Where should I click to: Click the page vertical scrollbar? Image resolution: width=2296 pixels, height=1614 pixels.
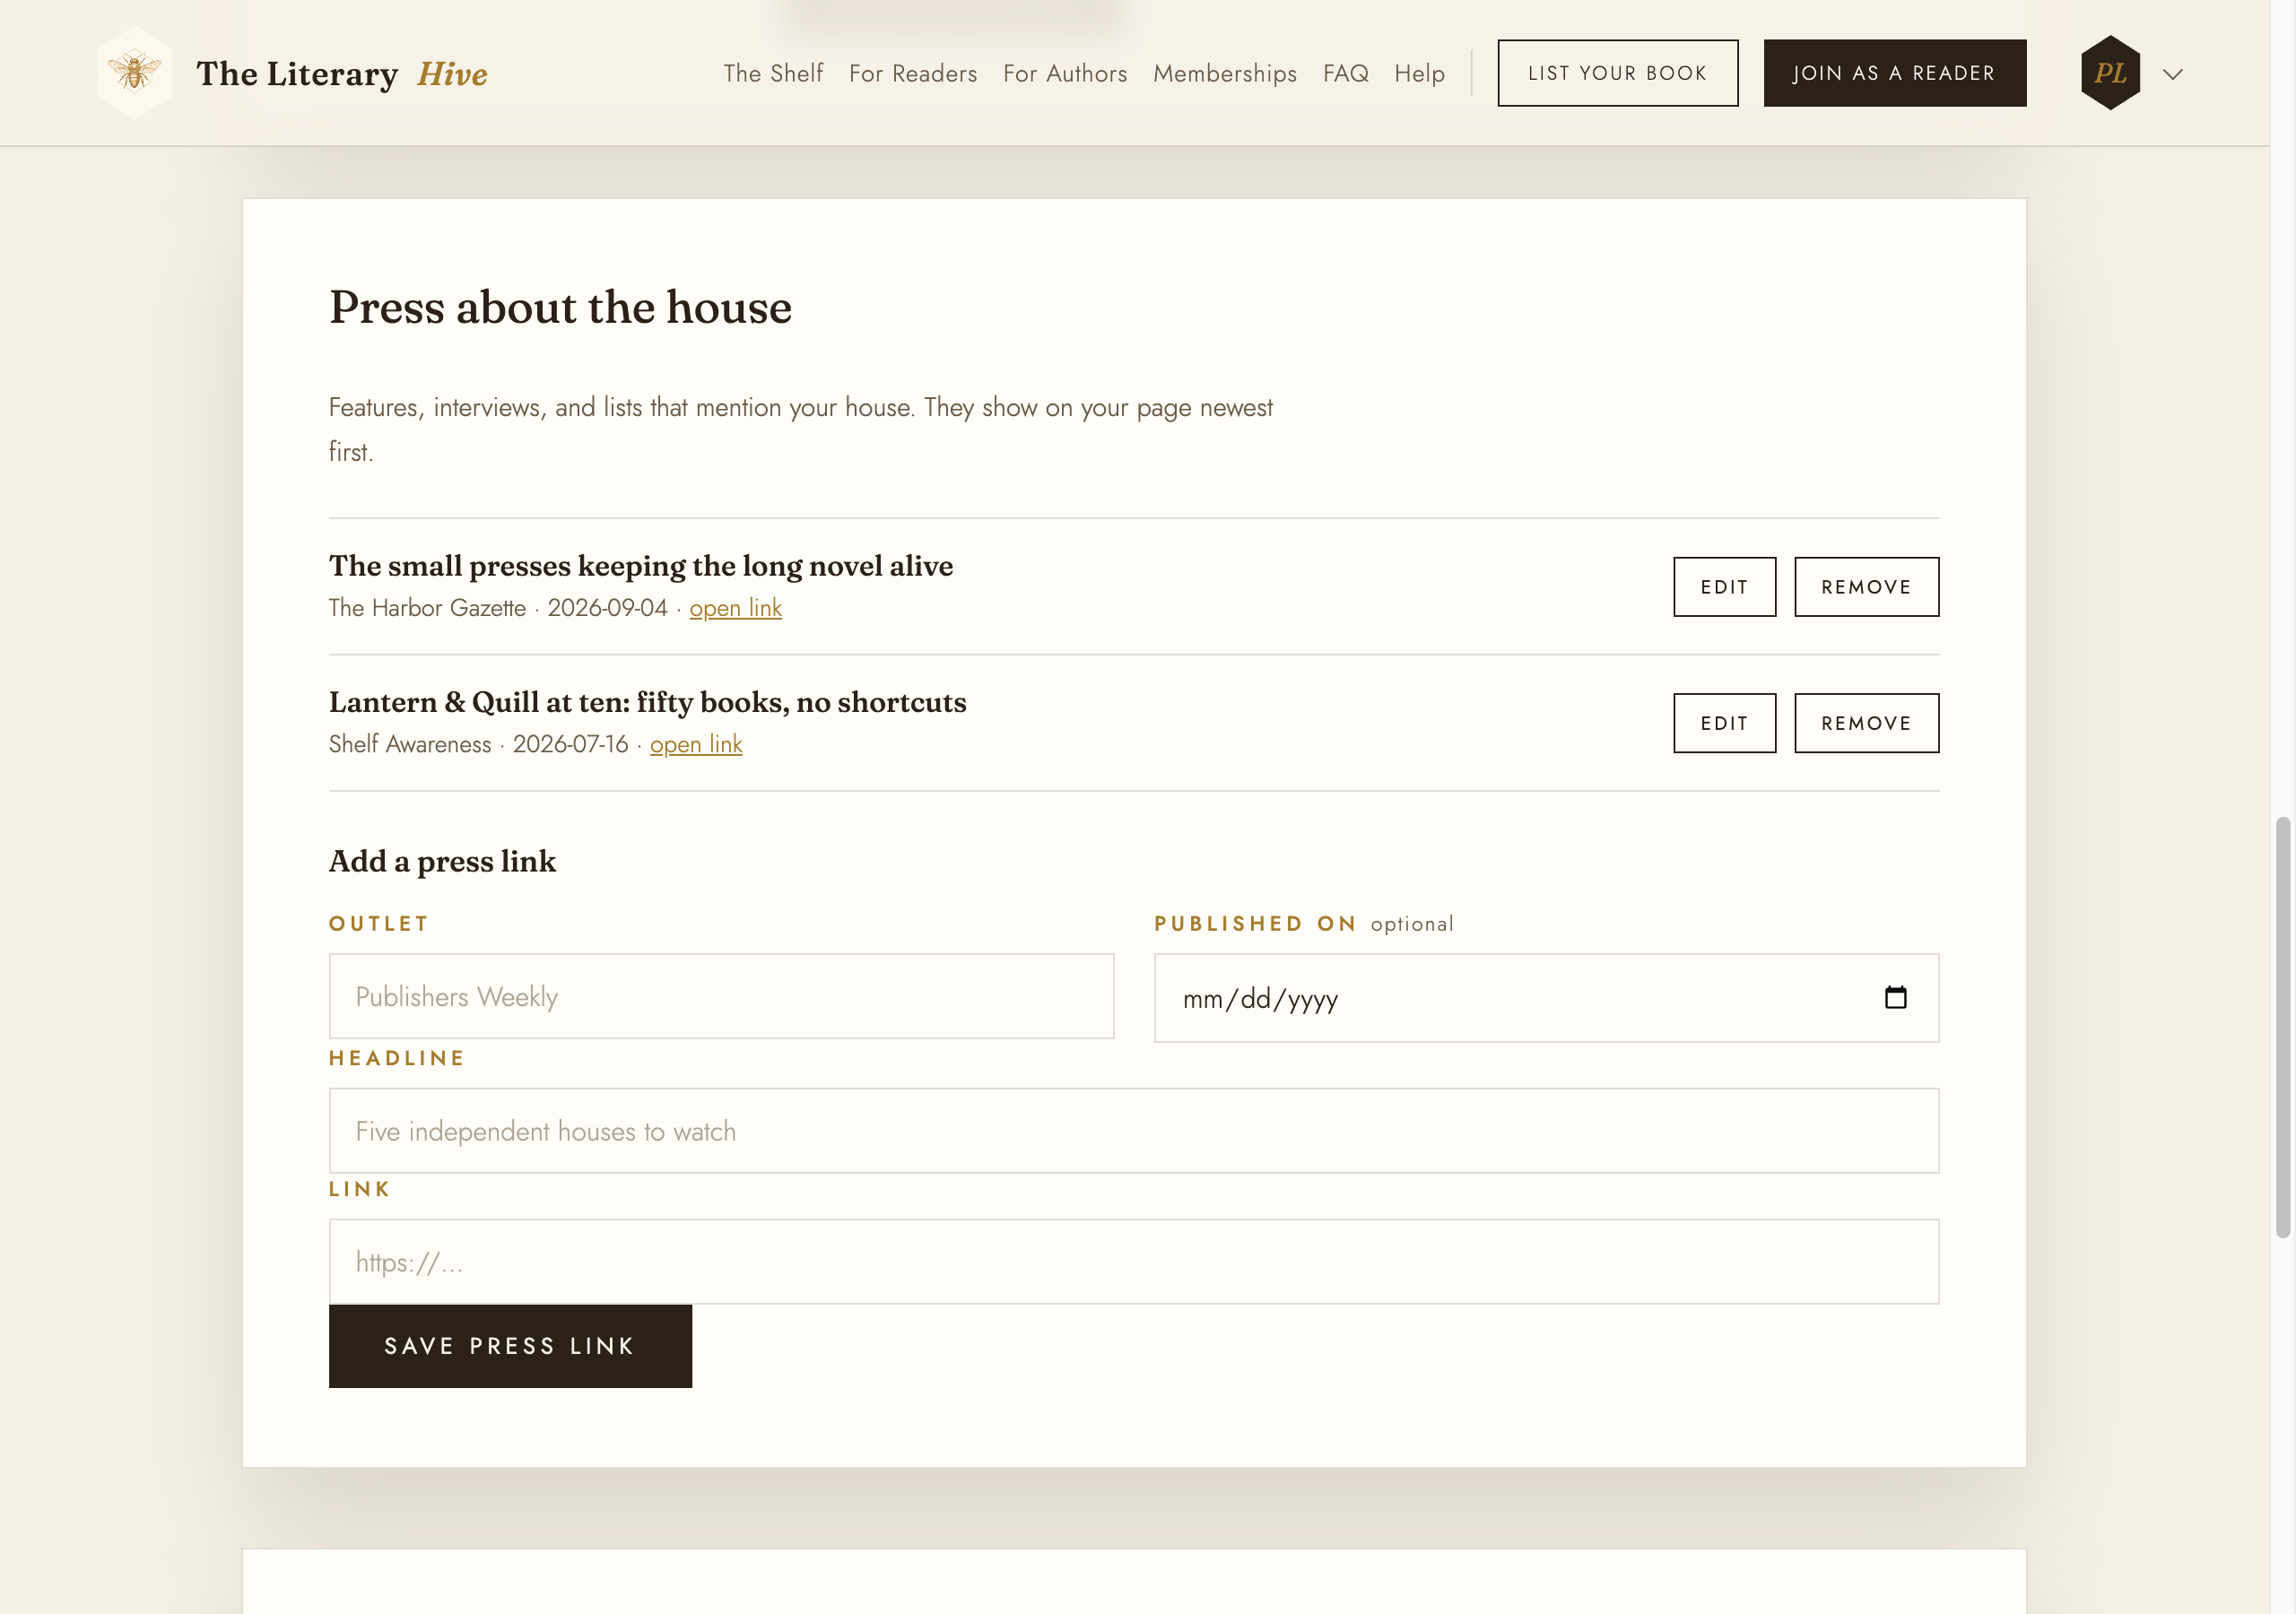click(2283, 1028)
